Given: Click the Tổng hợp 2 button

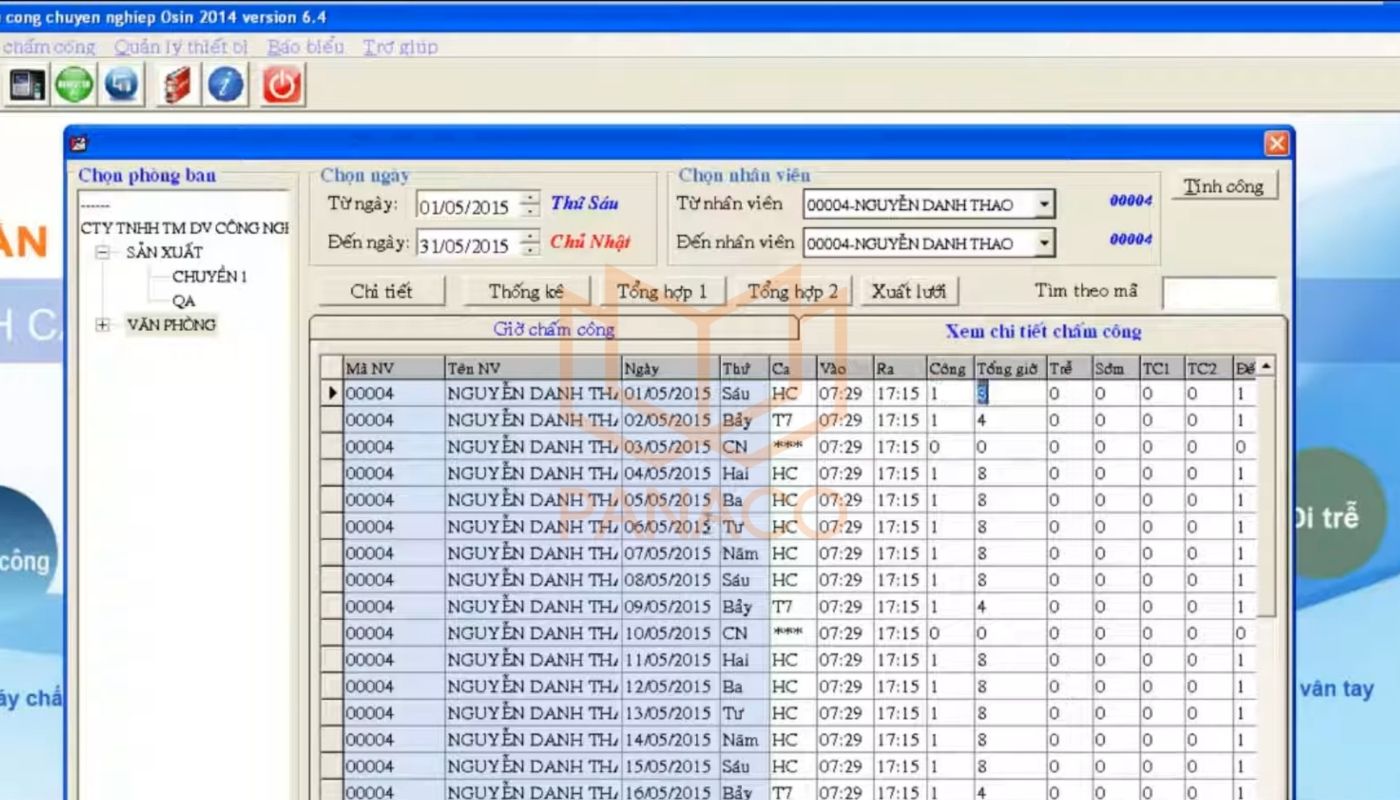Looking at the screenshot, I should click(x=792, y=291).
